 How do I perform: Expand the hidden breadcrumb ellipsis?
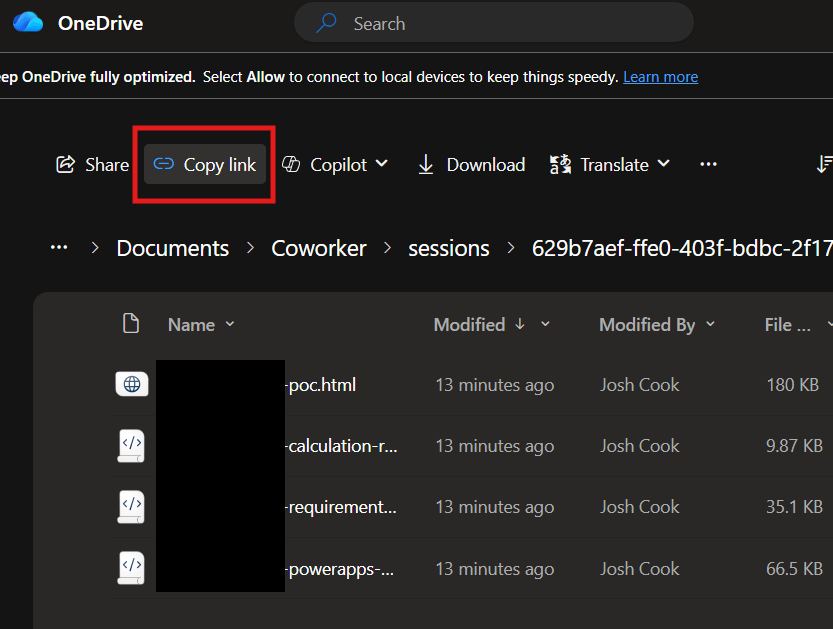59,248
